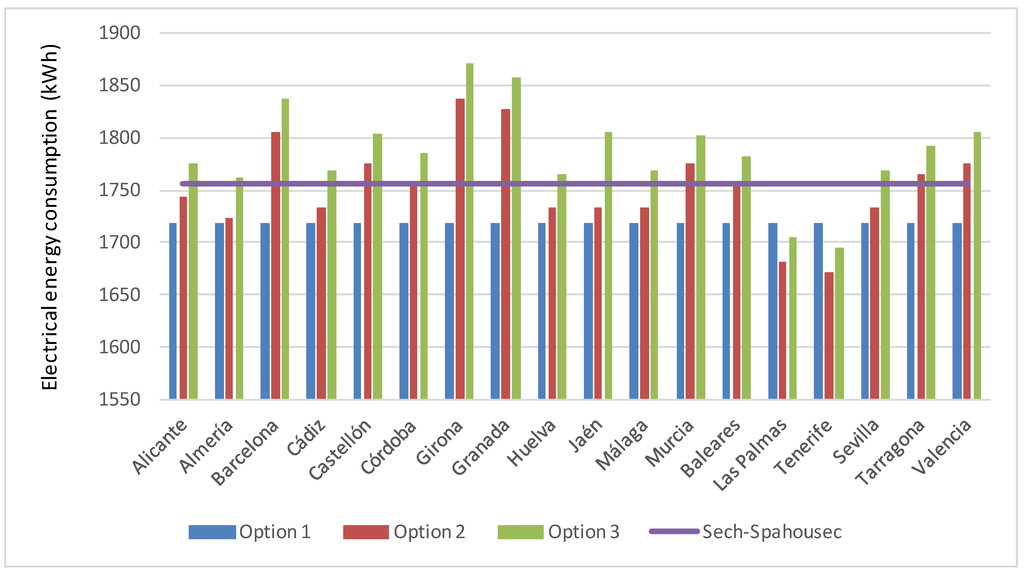This screenshot has height=576, width=1024.
Task: Select the Option 2 legend label
Action: click(428, 532)
